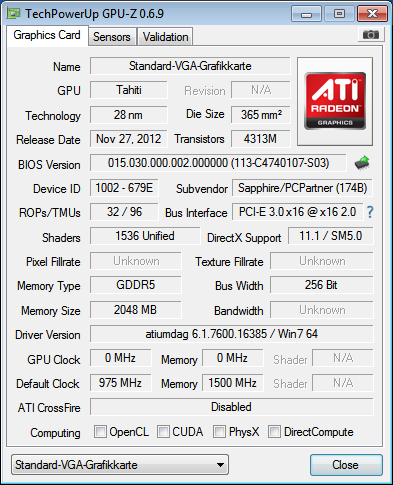Click the Die Size value 365 mm²
Image resolution: width=393 pixels, height=485 pixels.
(x=261, y=115)
